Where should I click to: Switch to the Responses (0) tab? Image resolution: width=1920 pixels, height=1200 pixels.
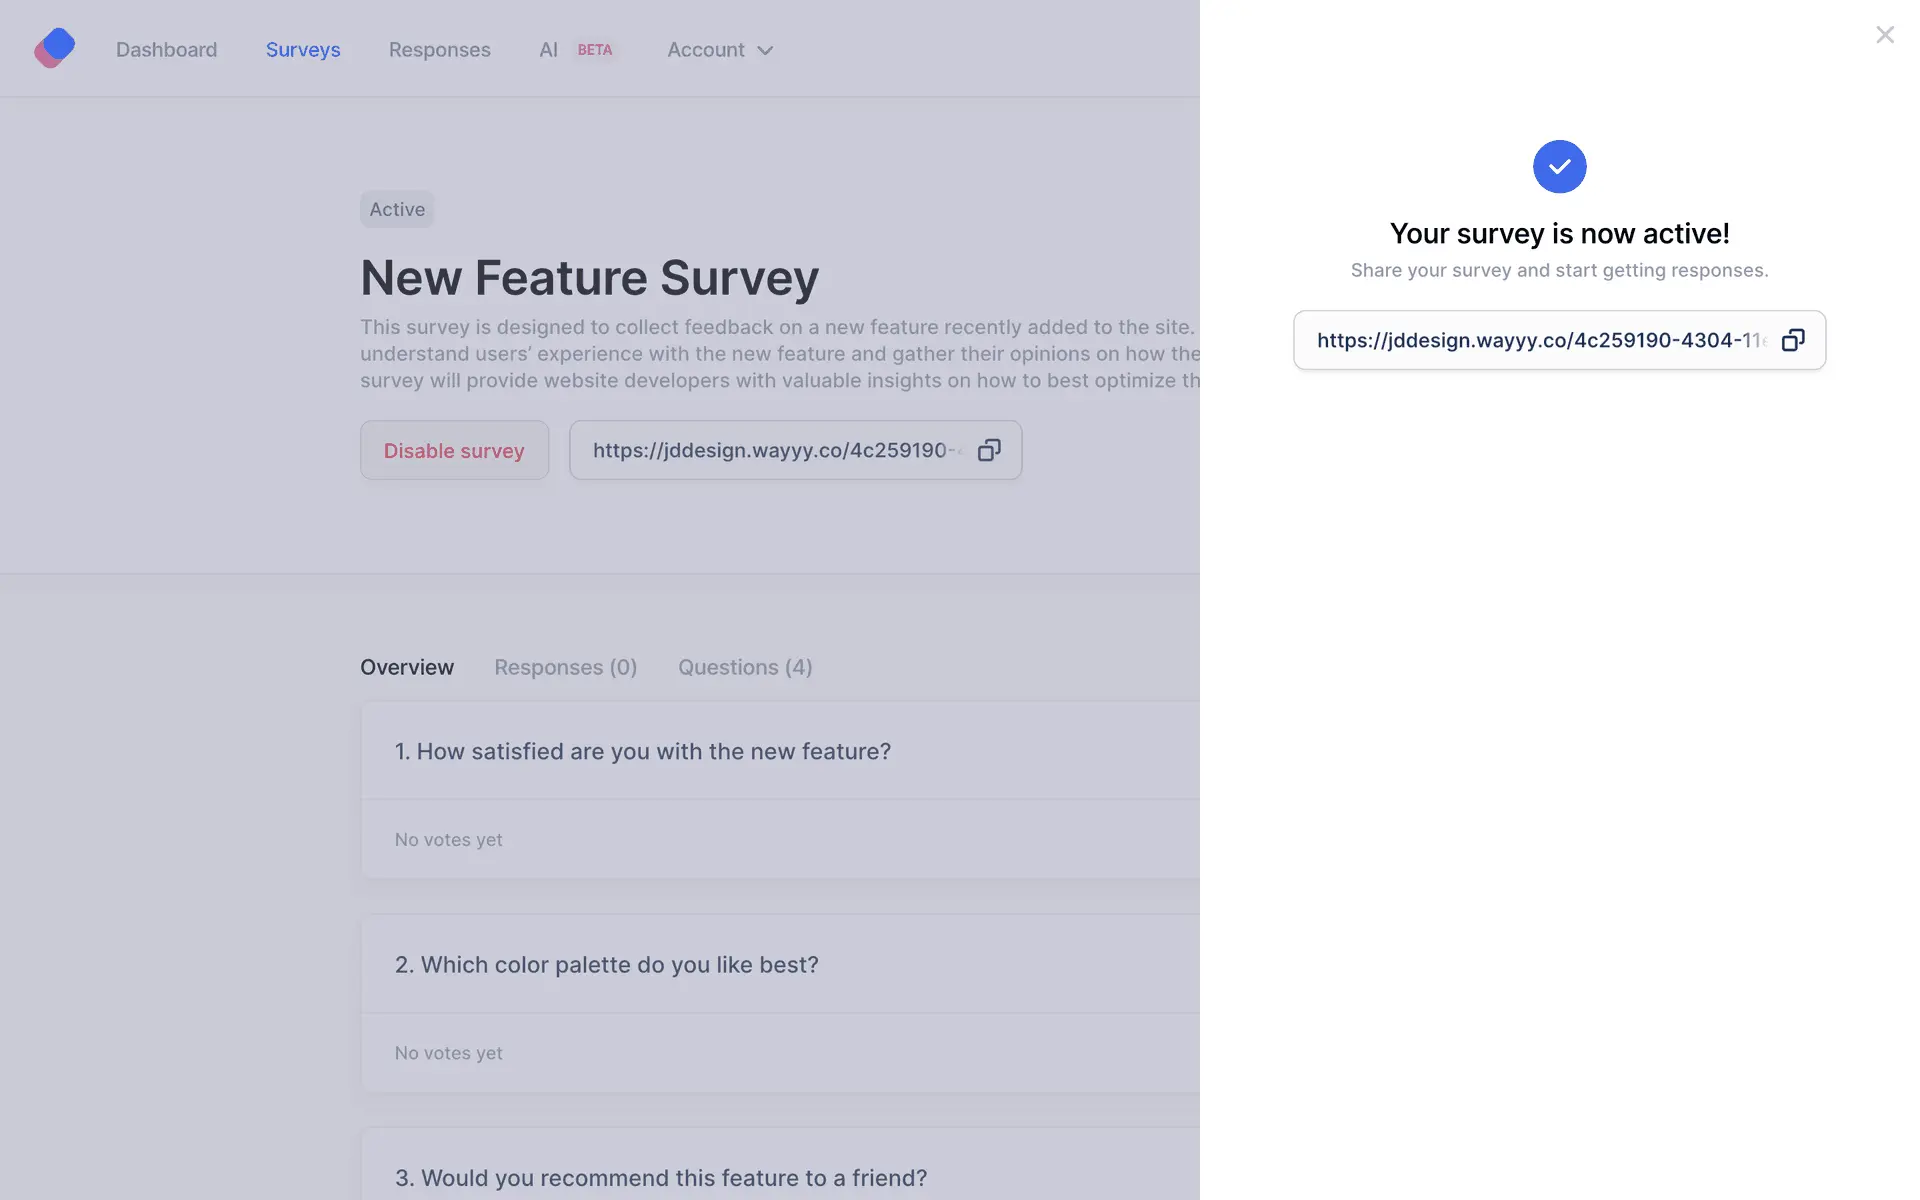[x=565, y=667]
